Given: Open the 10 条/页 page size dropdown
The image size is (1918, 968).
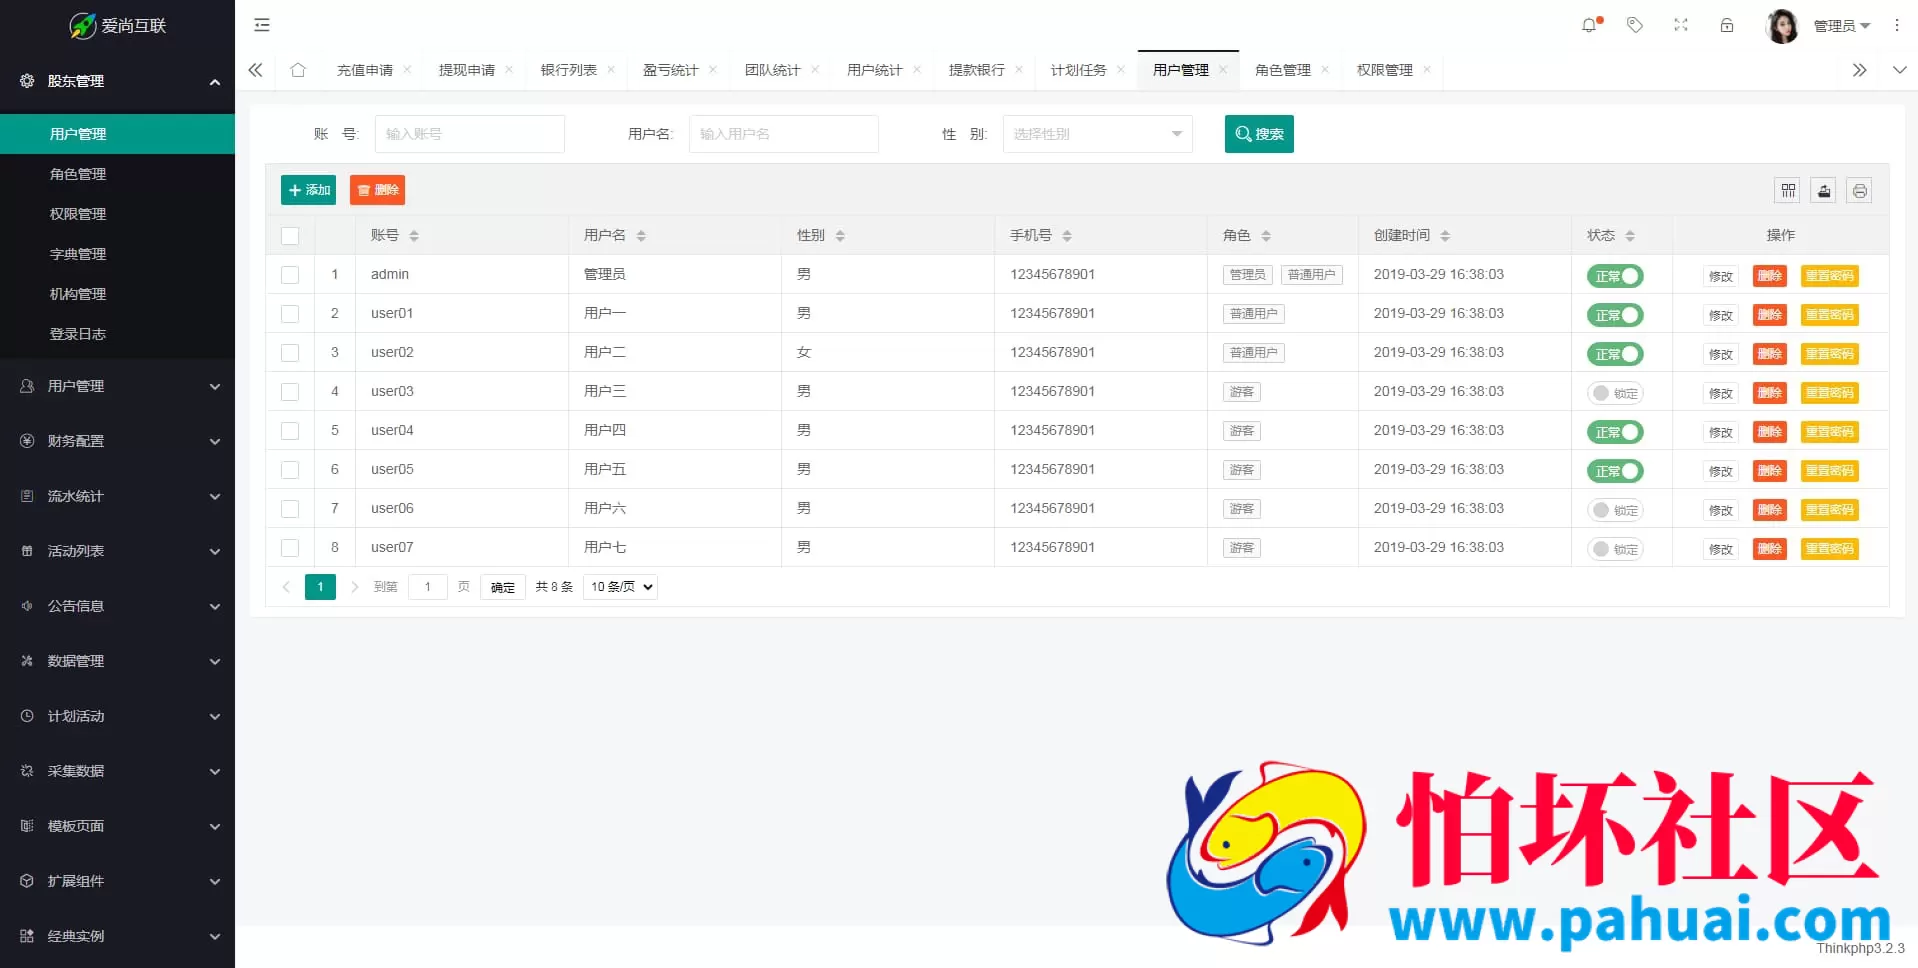Looking at the screenshot, I should coord(618,587).
